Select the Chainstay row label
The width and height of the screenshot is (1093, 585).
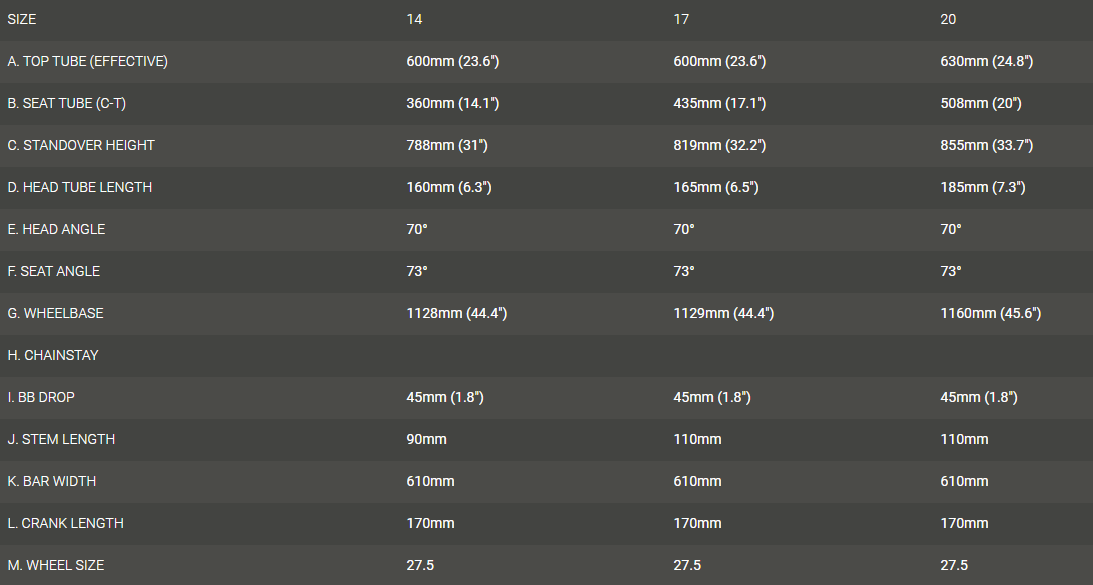(53, 356)
